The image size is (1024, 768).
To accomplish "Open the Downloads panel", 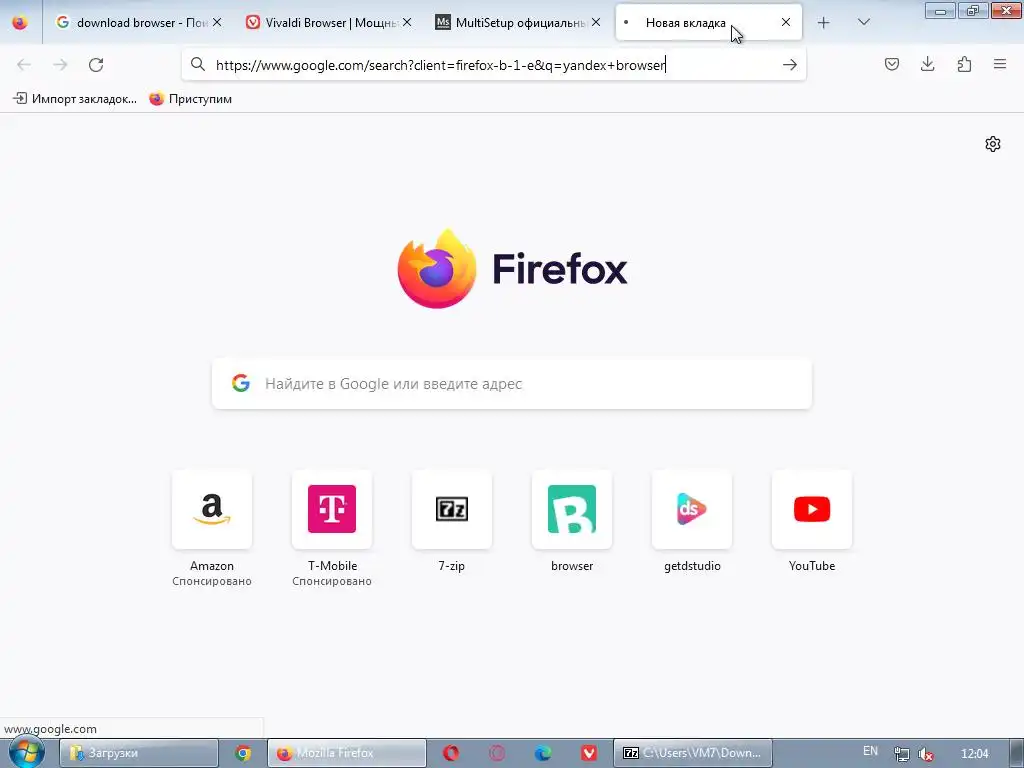I will [927, 64].
